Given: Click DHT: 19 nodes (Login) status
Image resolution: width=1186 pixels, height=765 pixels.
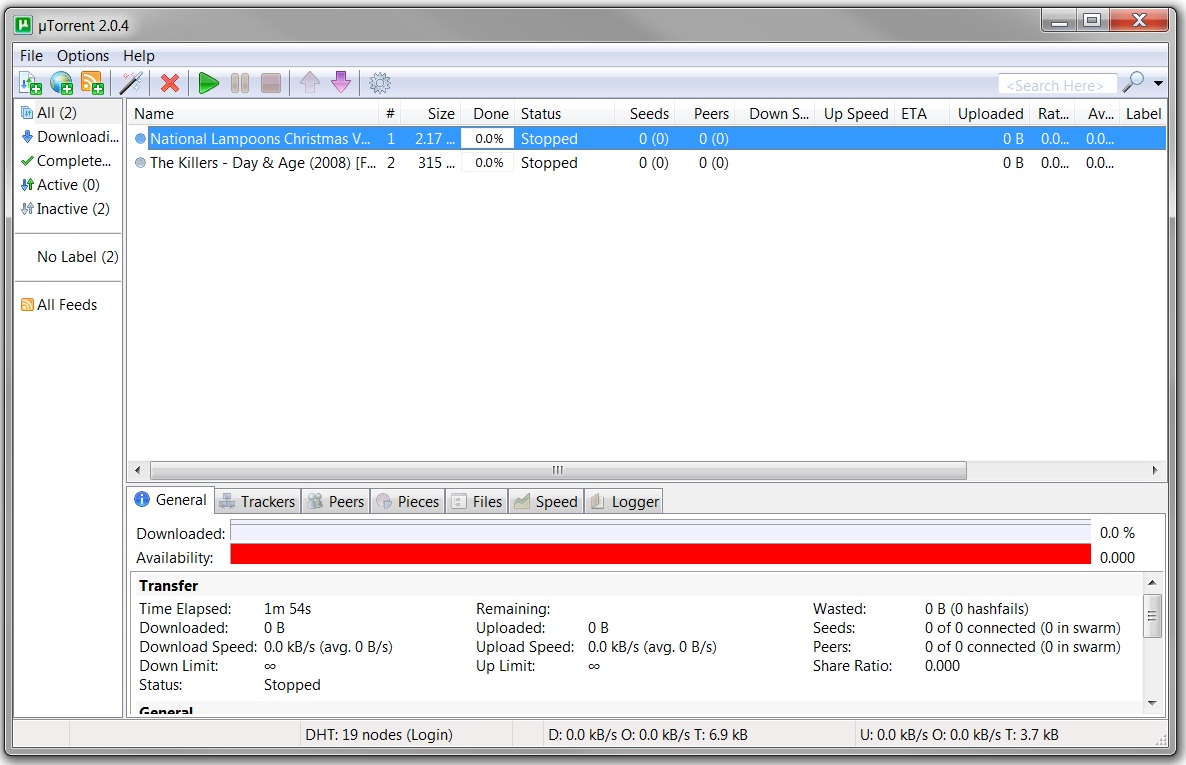Looking at the screenshot, I should pyautogui.click(x=379, y=734).
